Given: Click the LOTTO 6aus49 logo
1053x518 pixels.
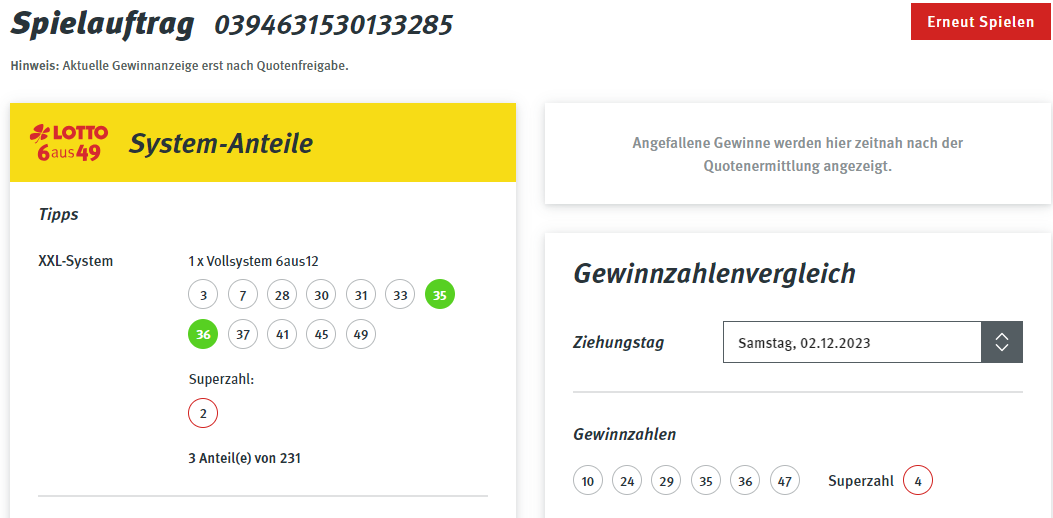Looking at the screenshot, I should (68, 142).
